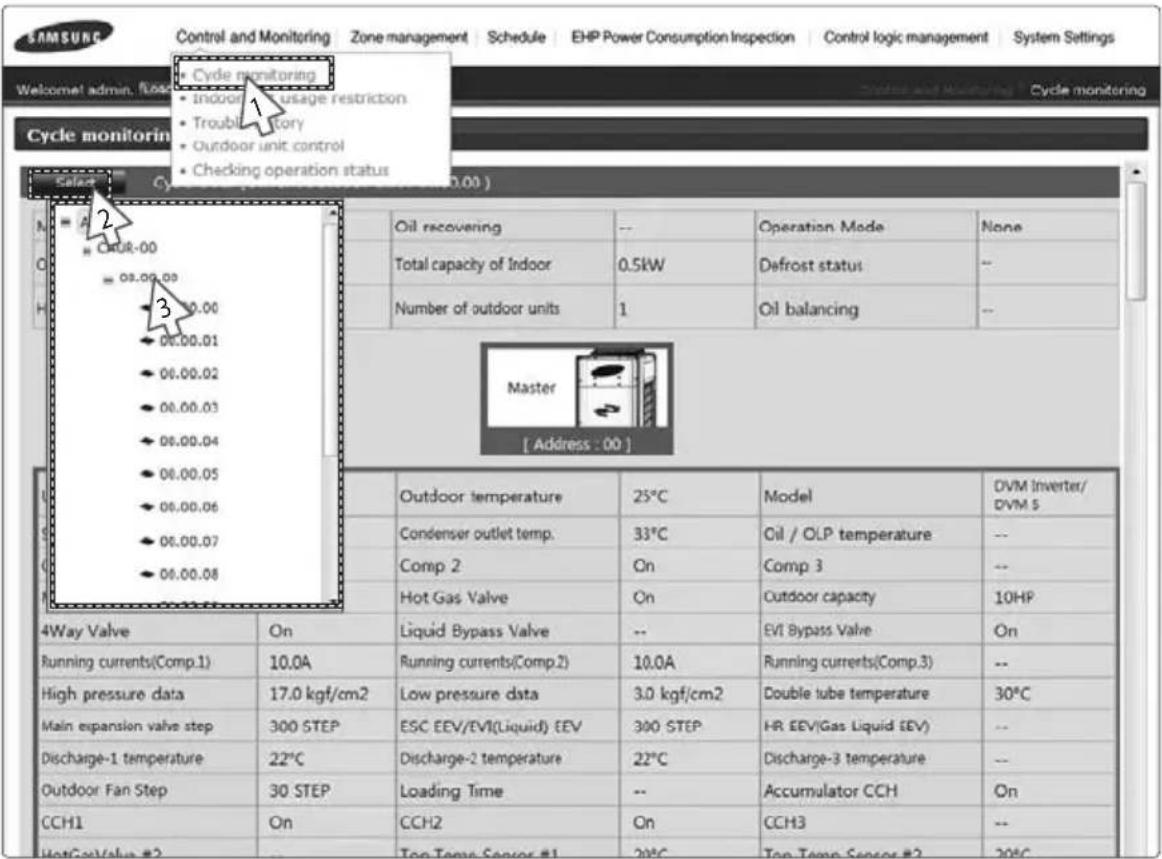
Task: Open Control logic management menu
Action: click(x=906, y=37)
